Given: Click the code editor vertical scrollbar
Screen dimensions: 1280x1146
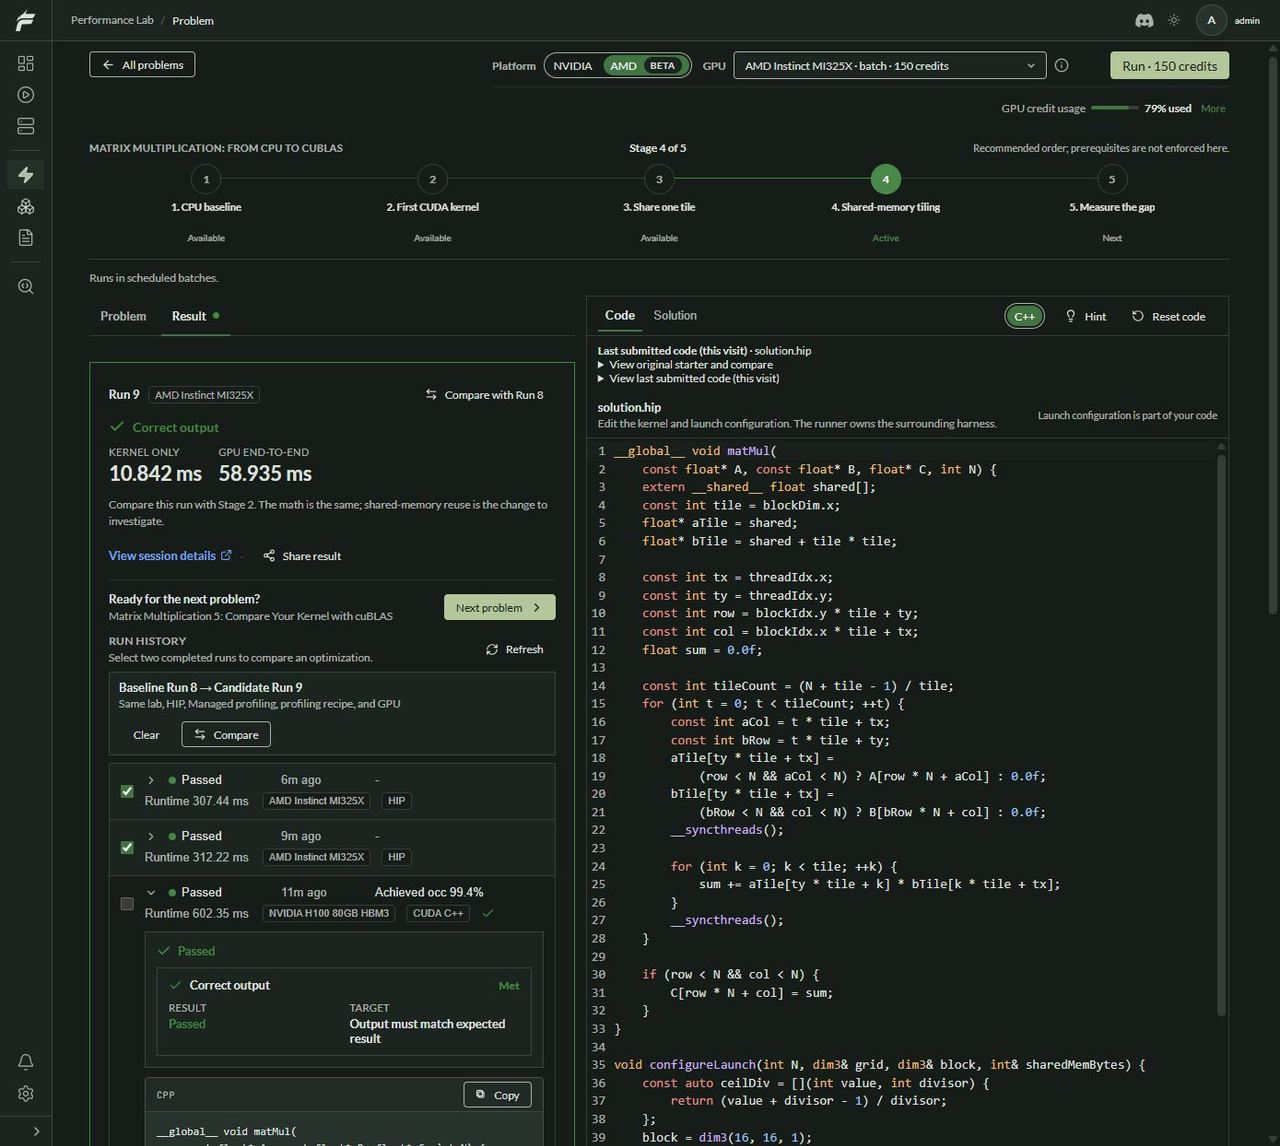Looking at the screenshot, I should pyautogui.click(x=1221, y=735).
